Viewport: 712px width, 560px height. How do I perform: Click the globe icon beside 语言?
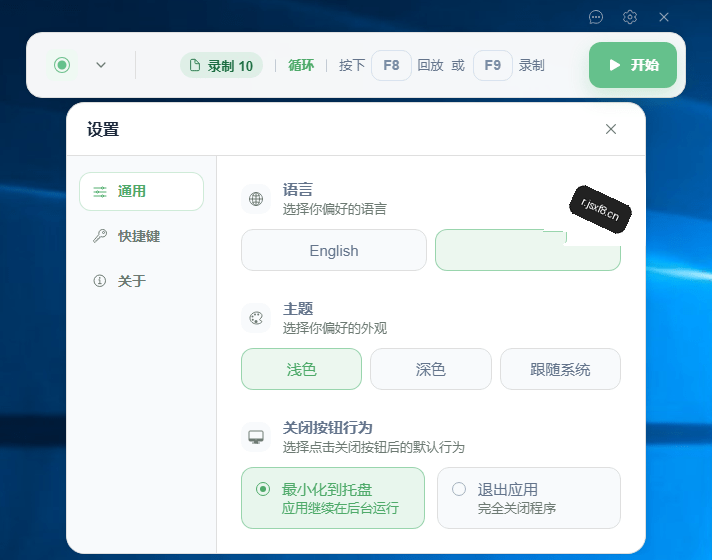tap(256, 199)
